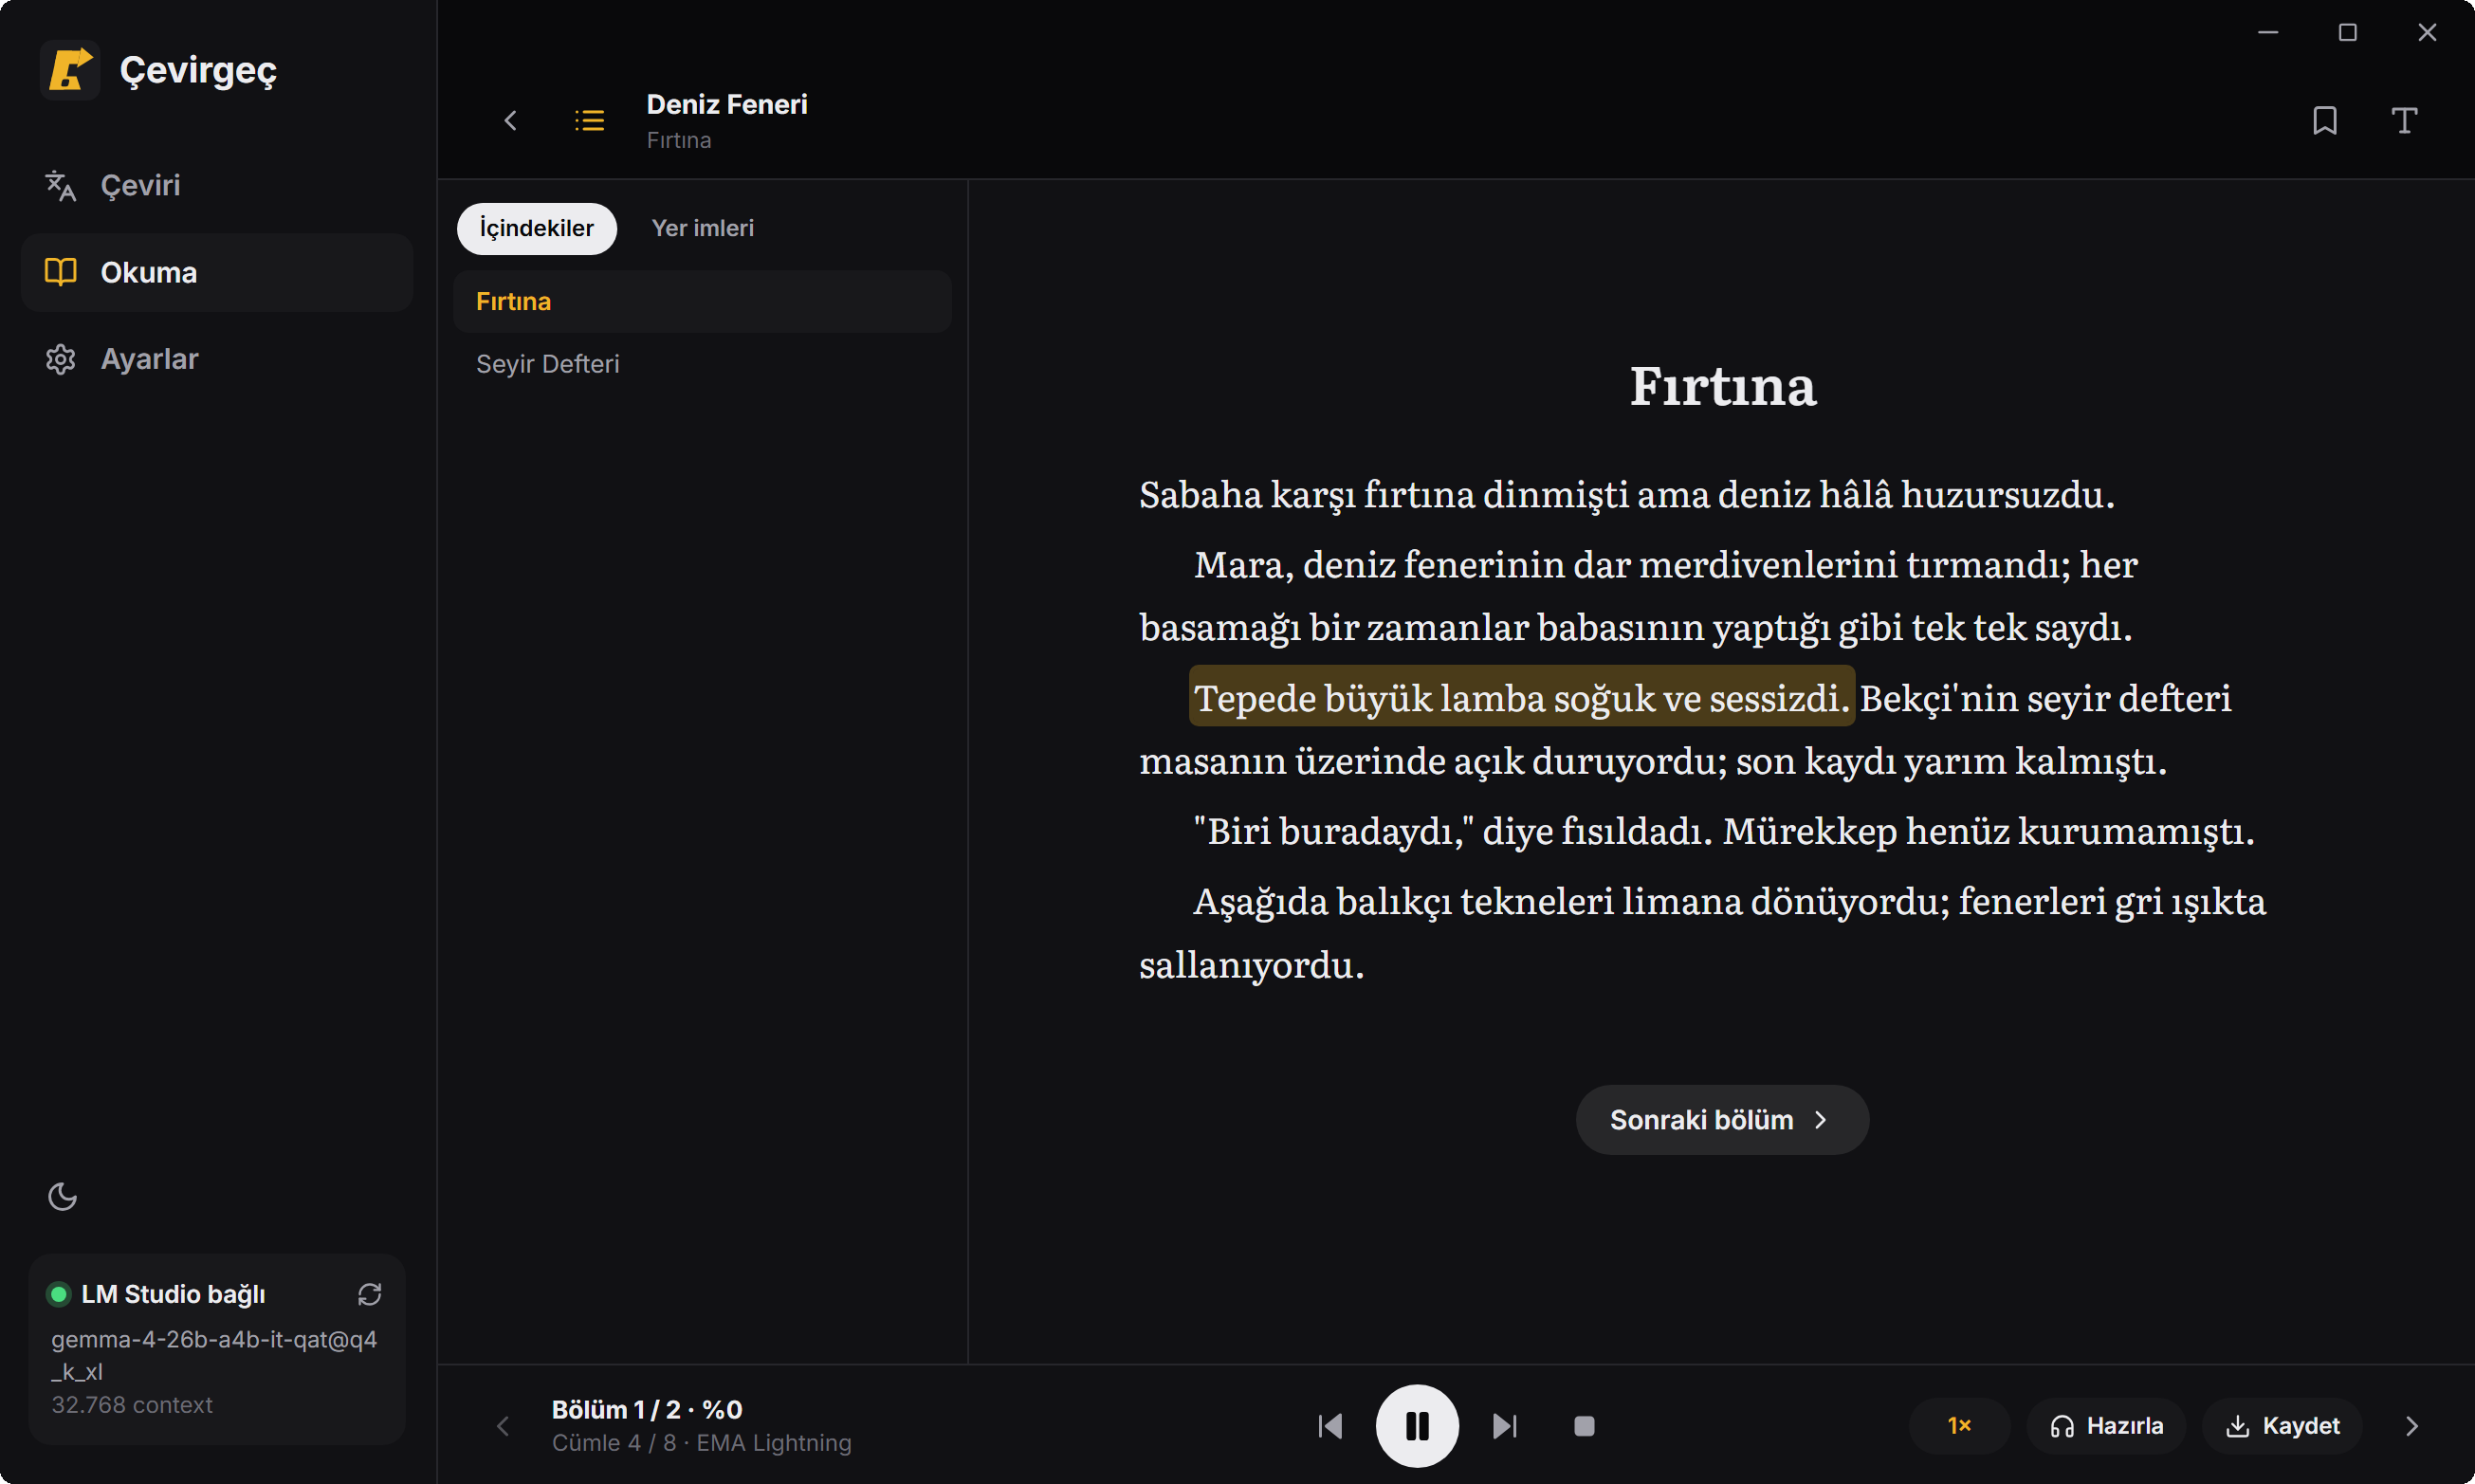
Task: Toggle the table of contents list icon
Action: click(590, 121)
